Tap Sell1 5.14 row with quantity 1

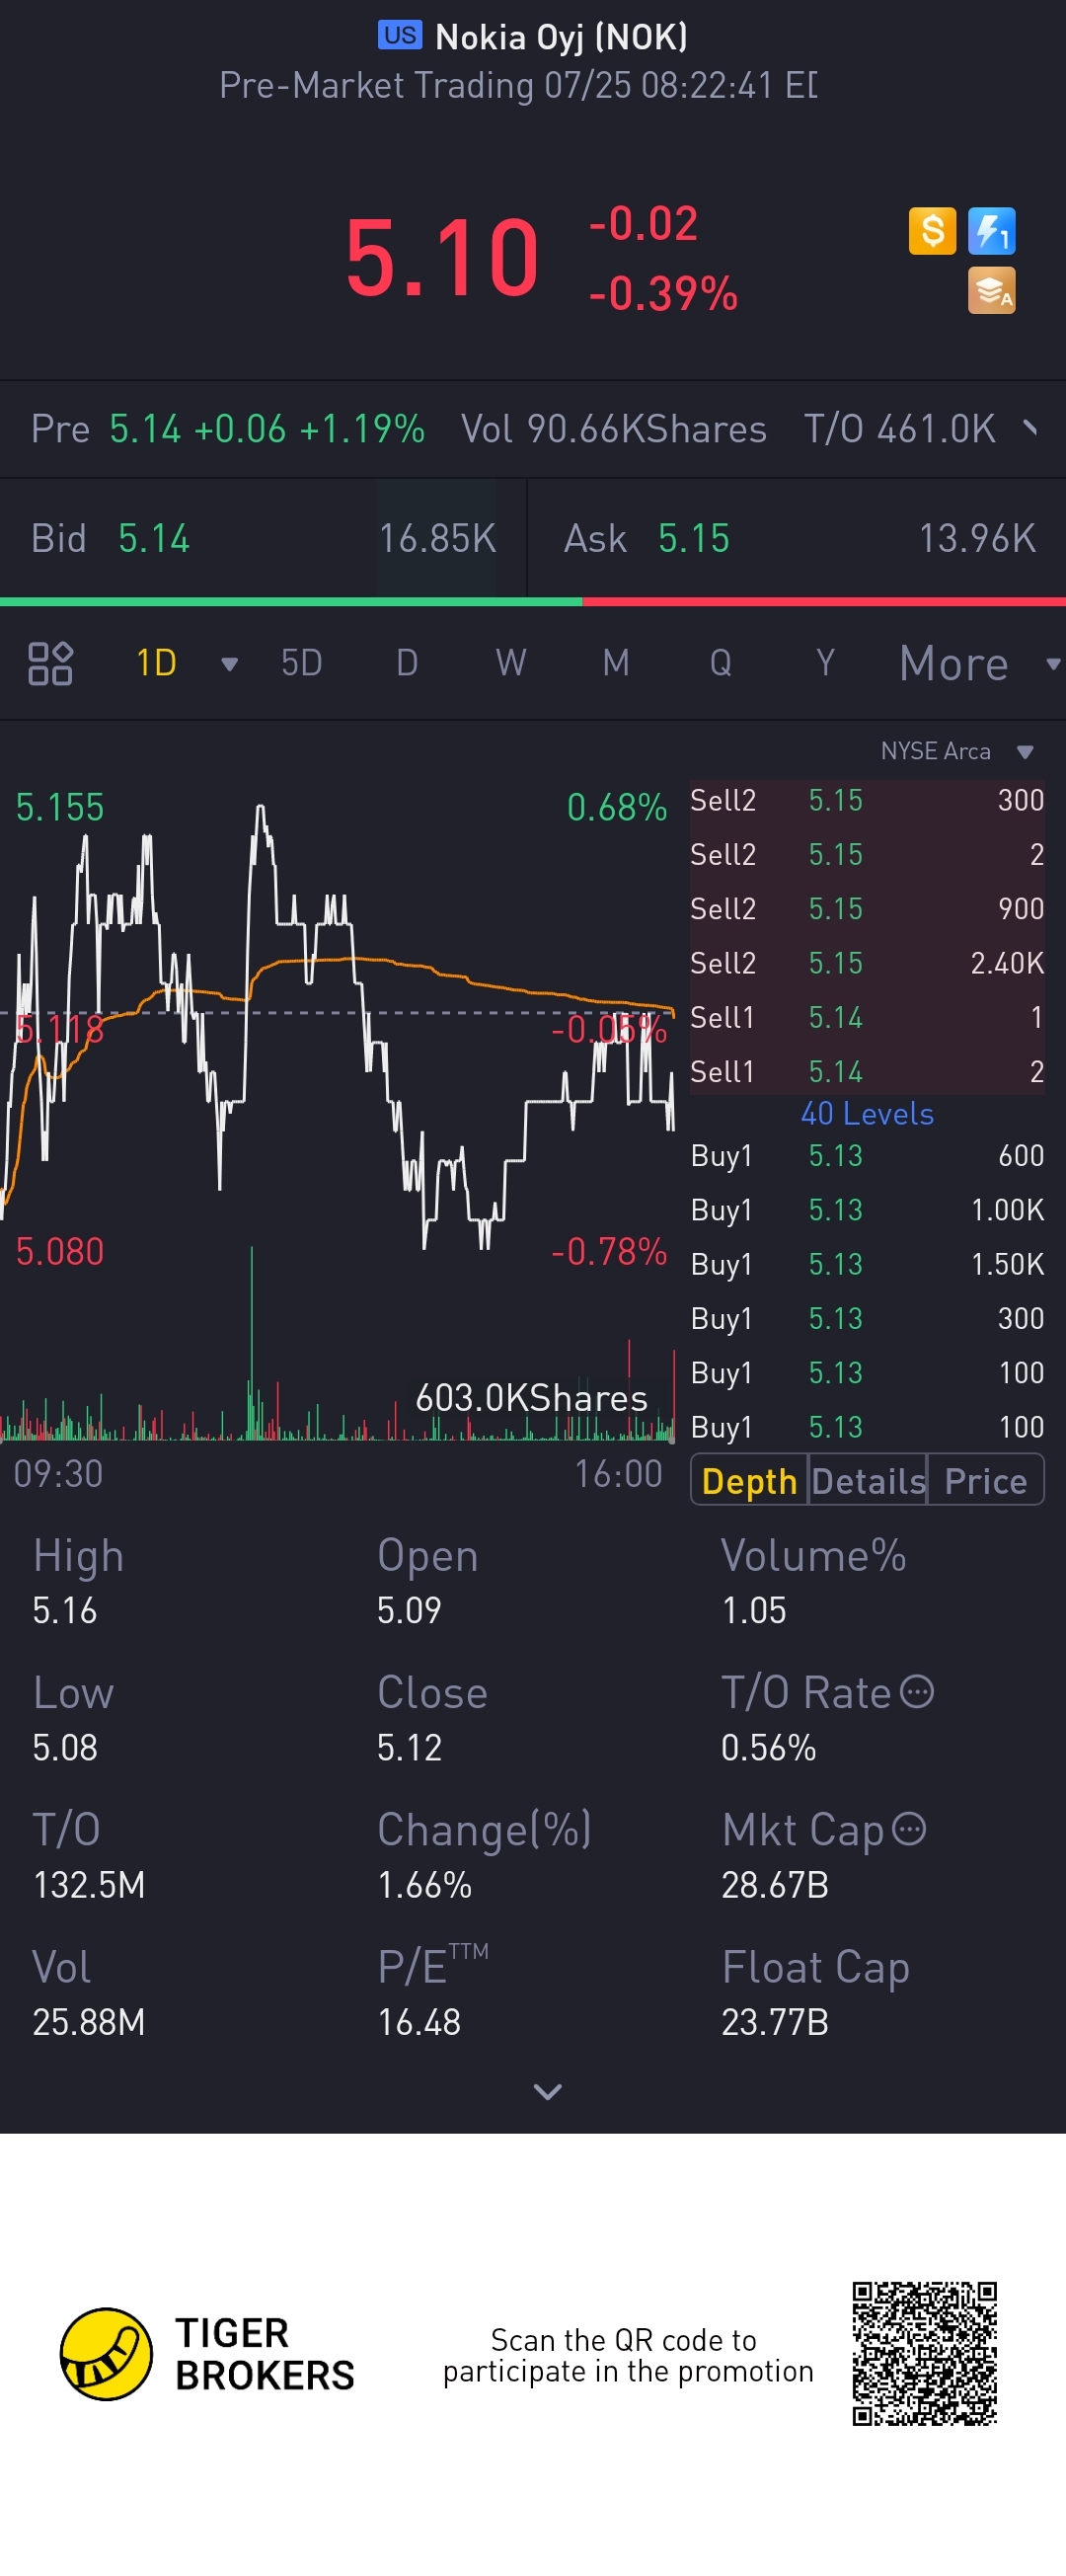point(867,1017)
